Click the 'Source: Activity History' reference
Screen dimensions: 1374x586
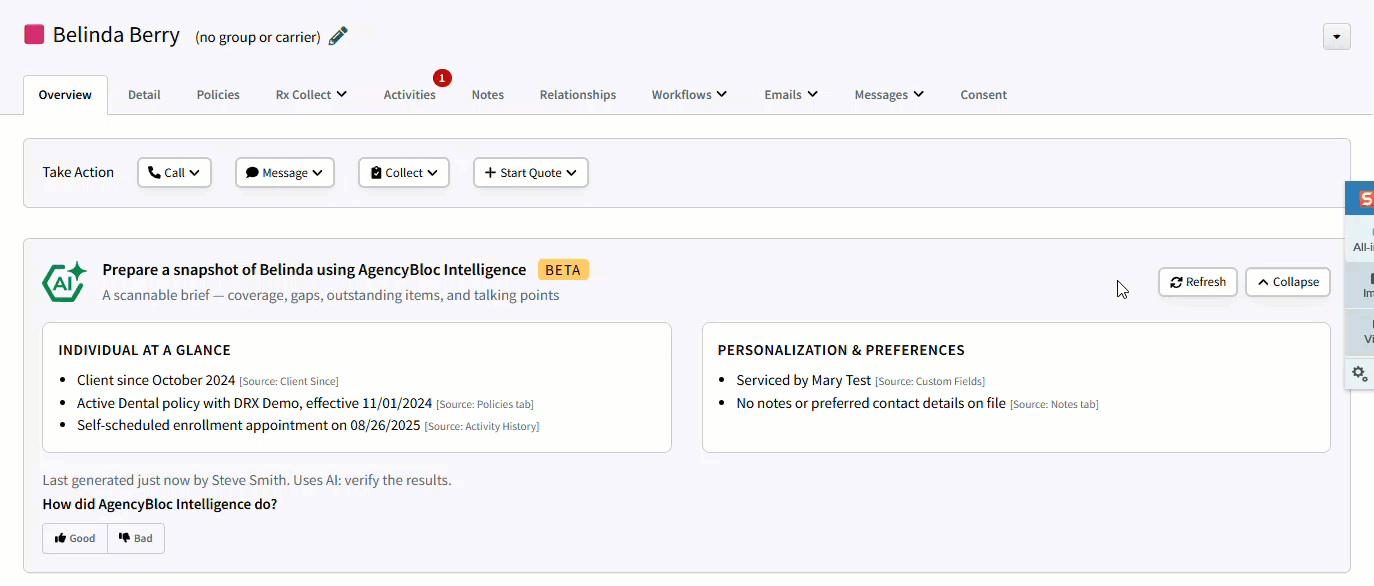tap(482, 426)
